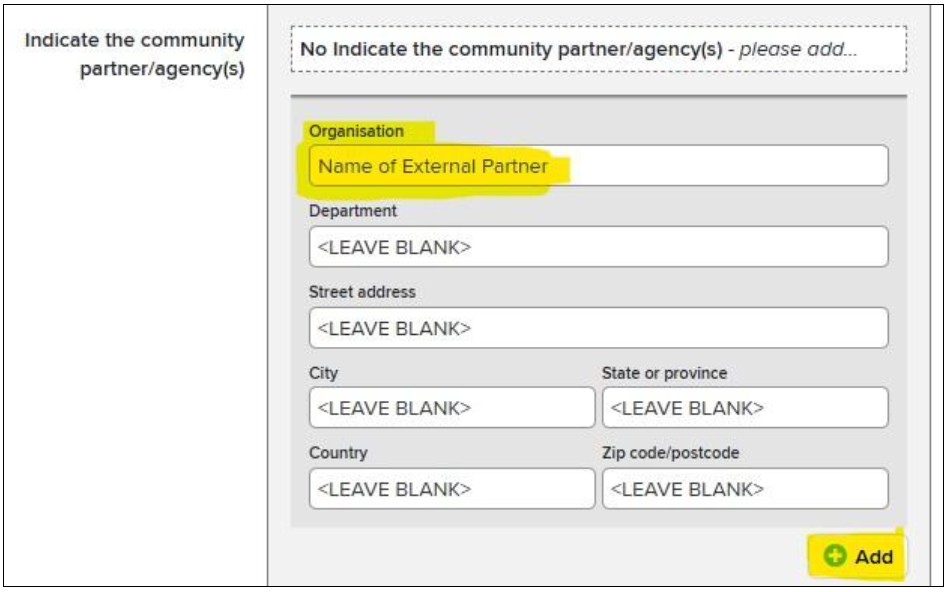Click the Department field label
This screenshot has height=592, width=947.
point(352,211)
